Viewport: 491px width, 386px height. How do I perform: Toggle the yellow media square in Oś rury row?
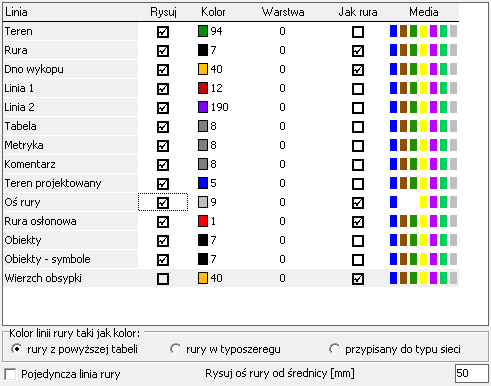coord(423,202)
